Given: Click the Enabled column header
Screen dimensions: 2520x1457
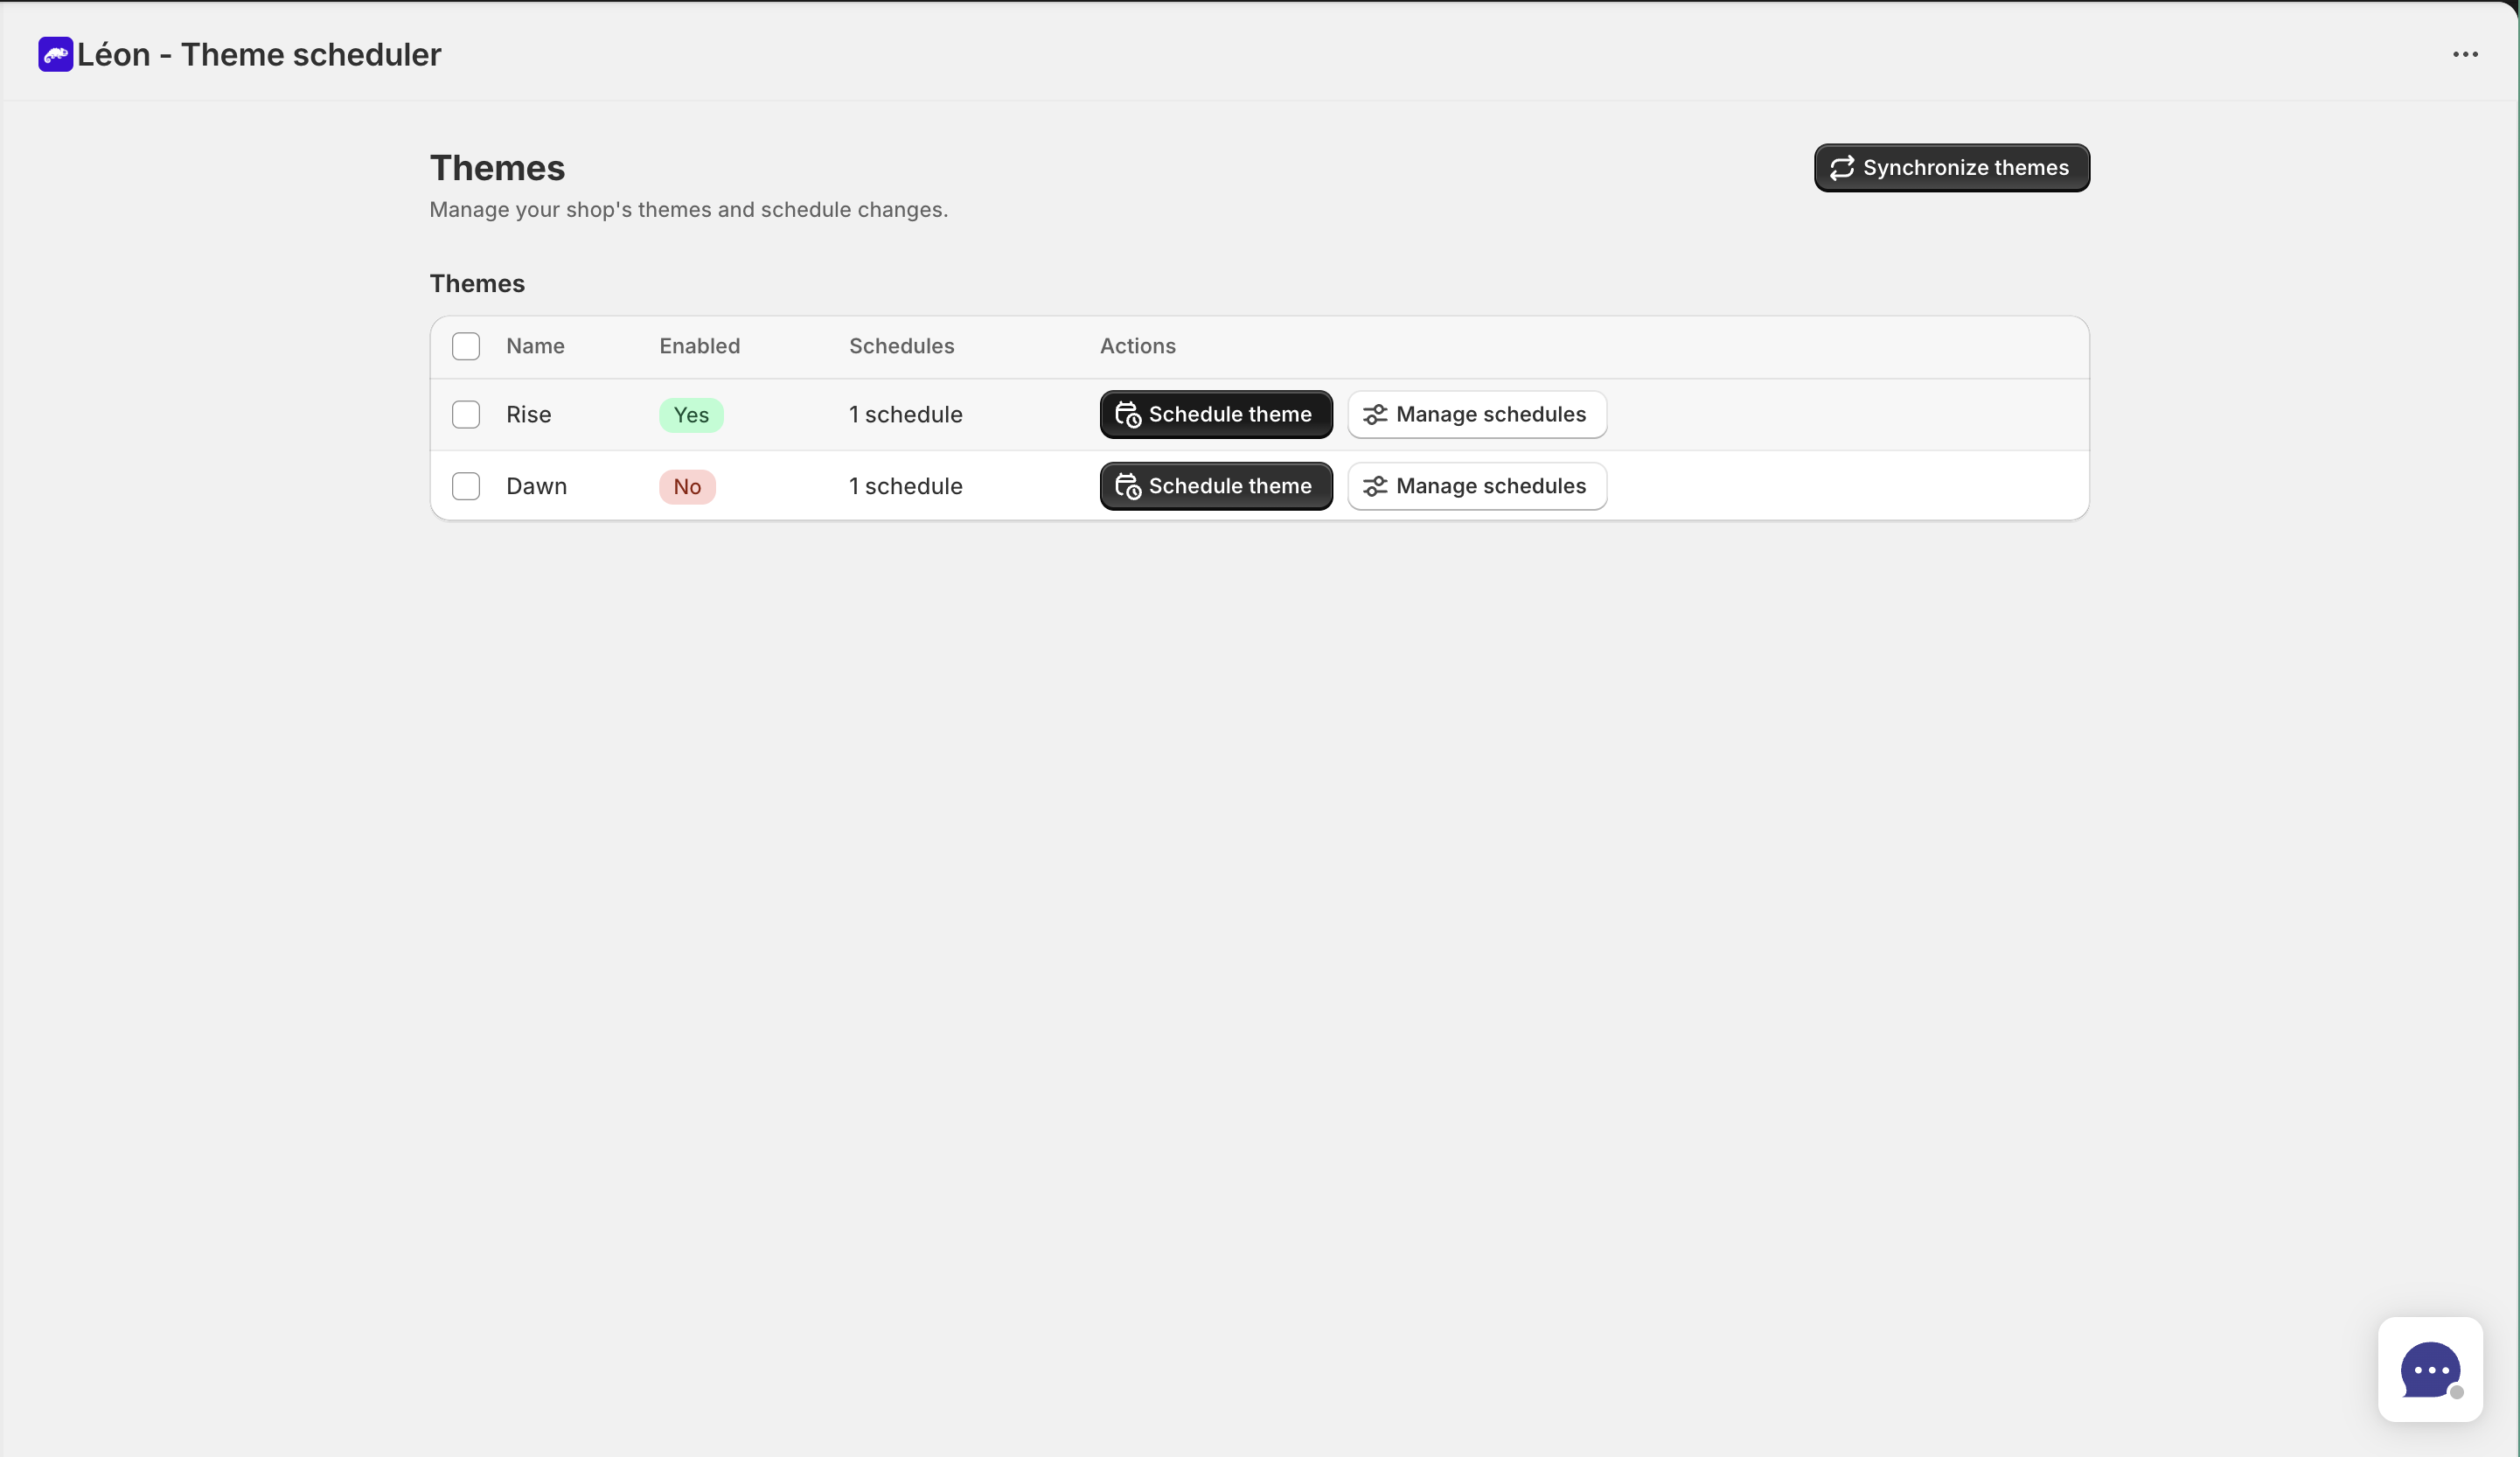Looking at the screenshot, I should 699,346.
